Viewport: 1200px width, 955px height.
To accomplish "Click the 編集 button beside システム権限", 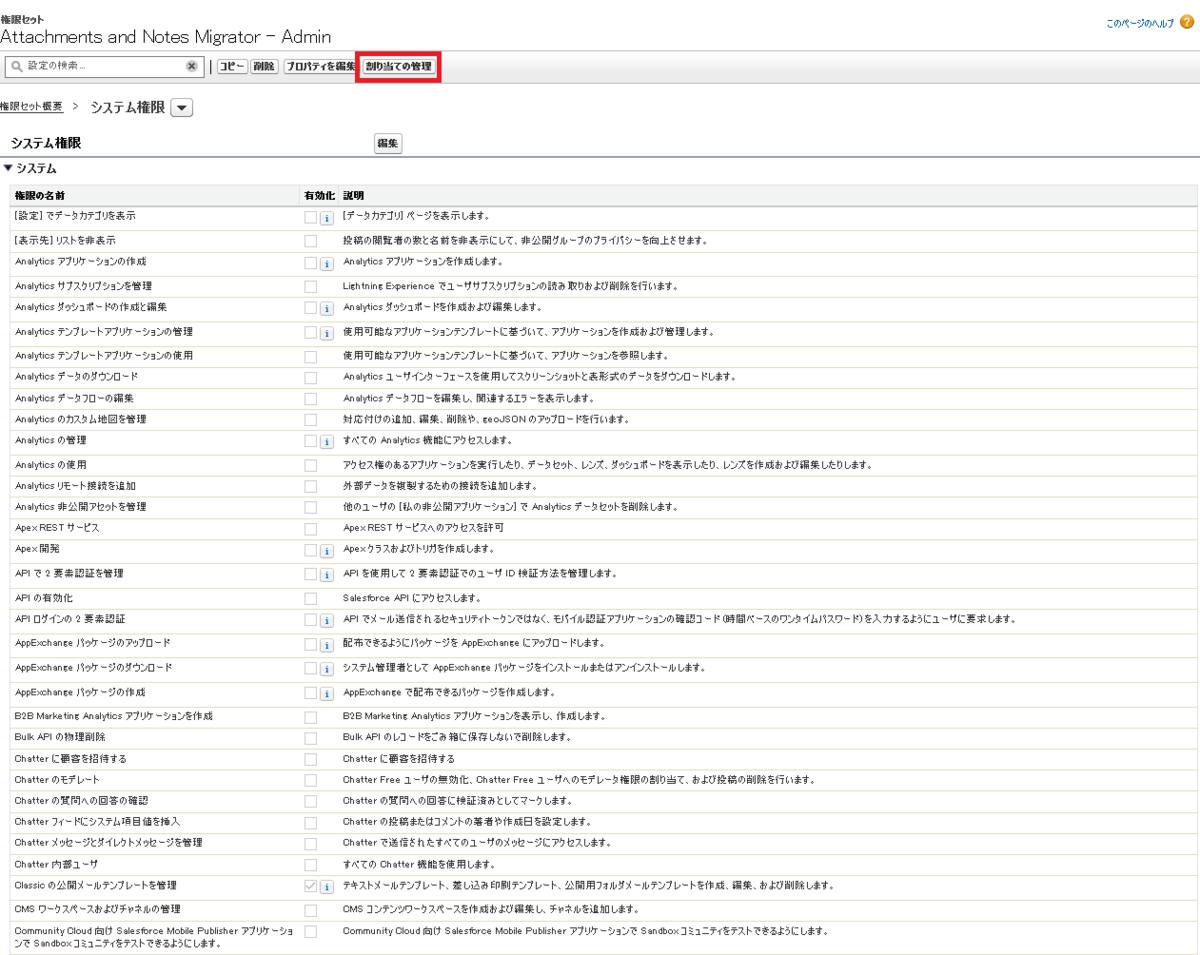I will point(388,144).
